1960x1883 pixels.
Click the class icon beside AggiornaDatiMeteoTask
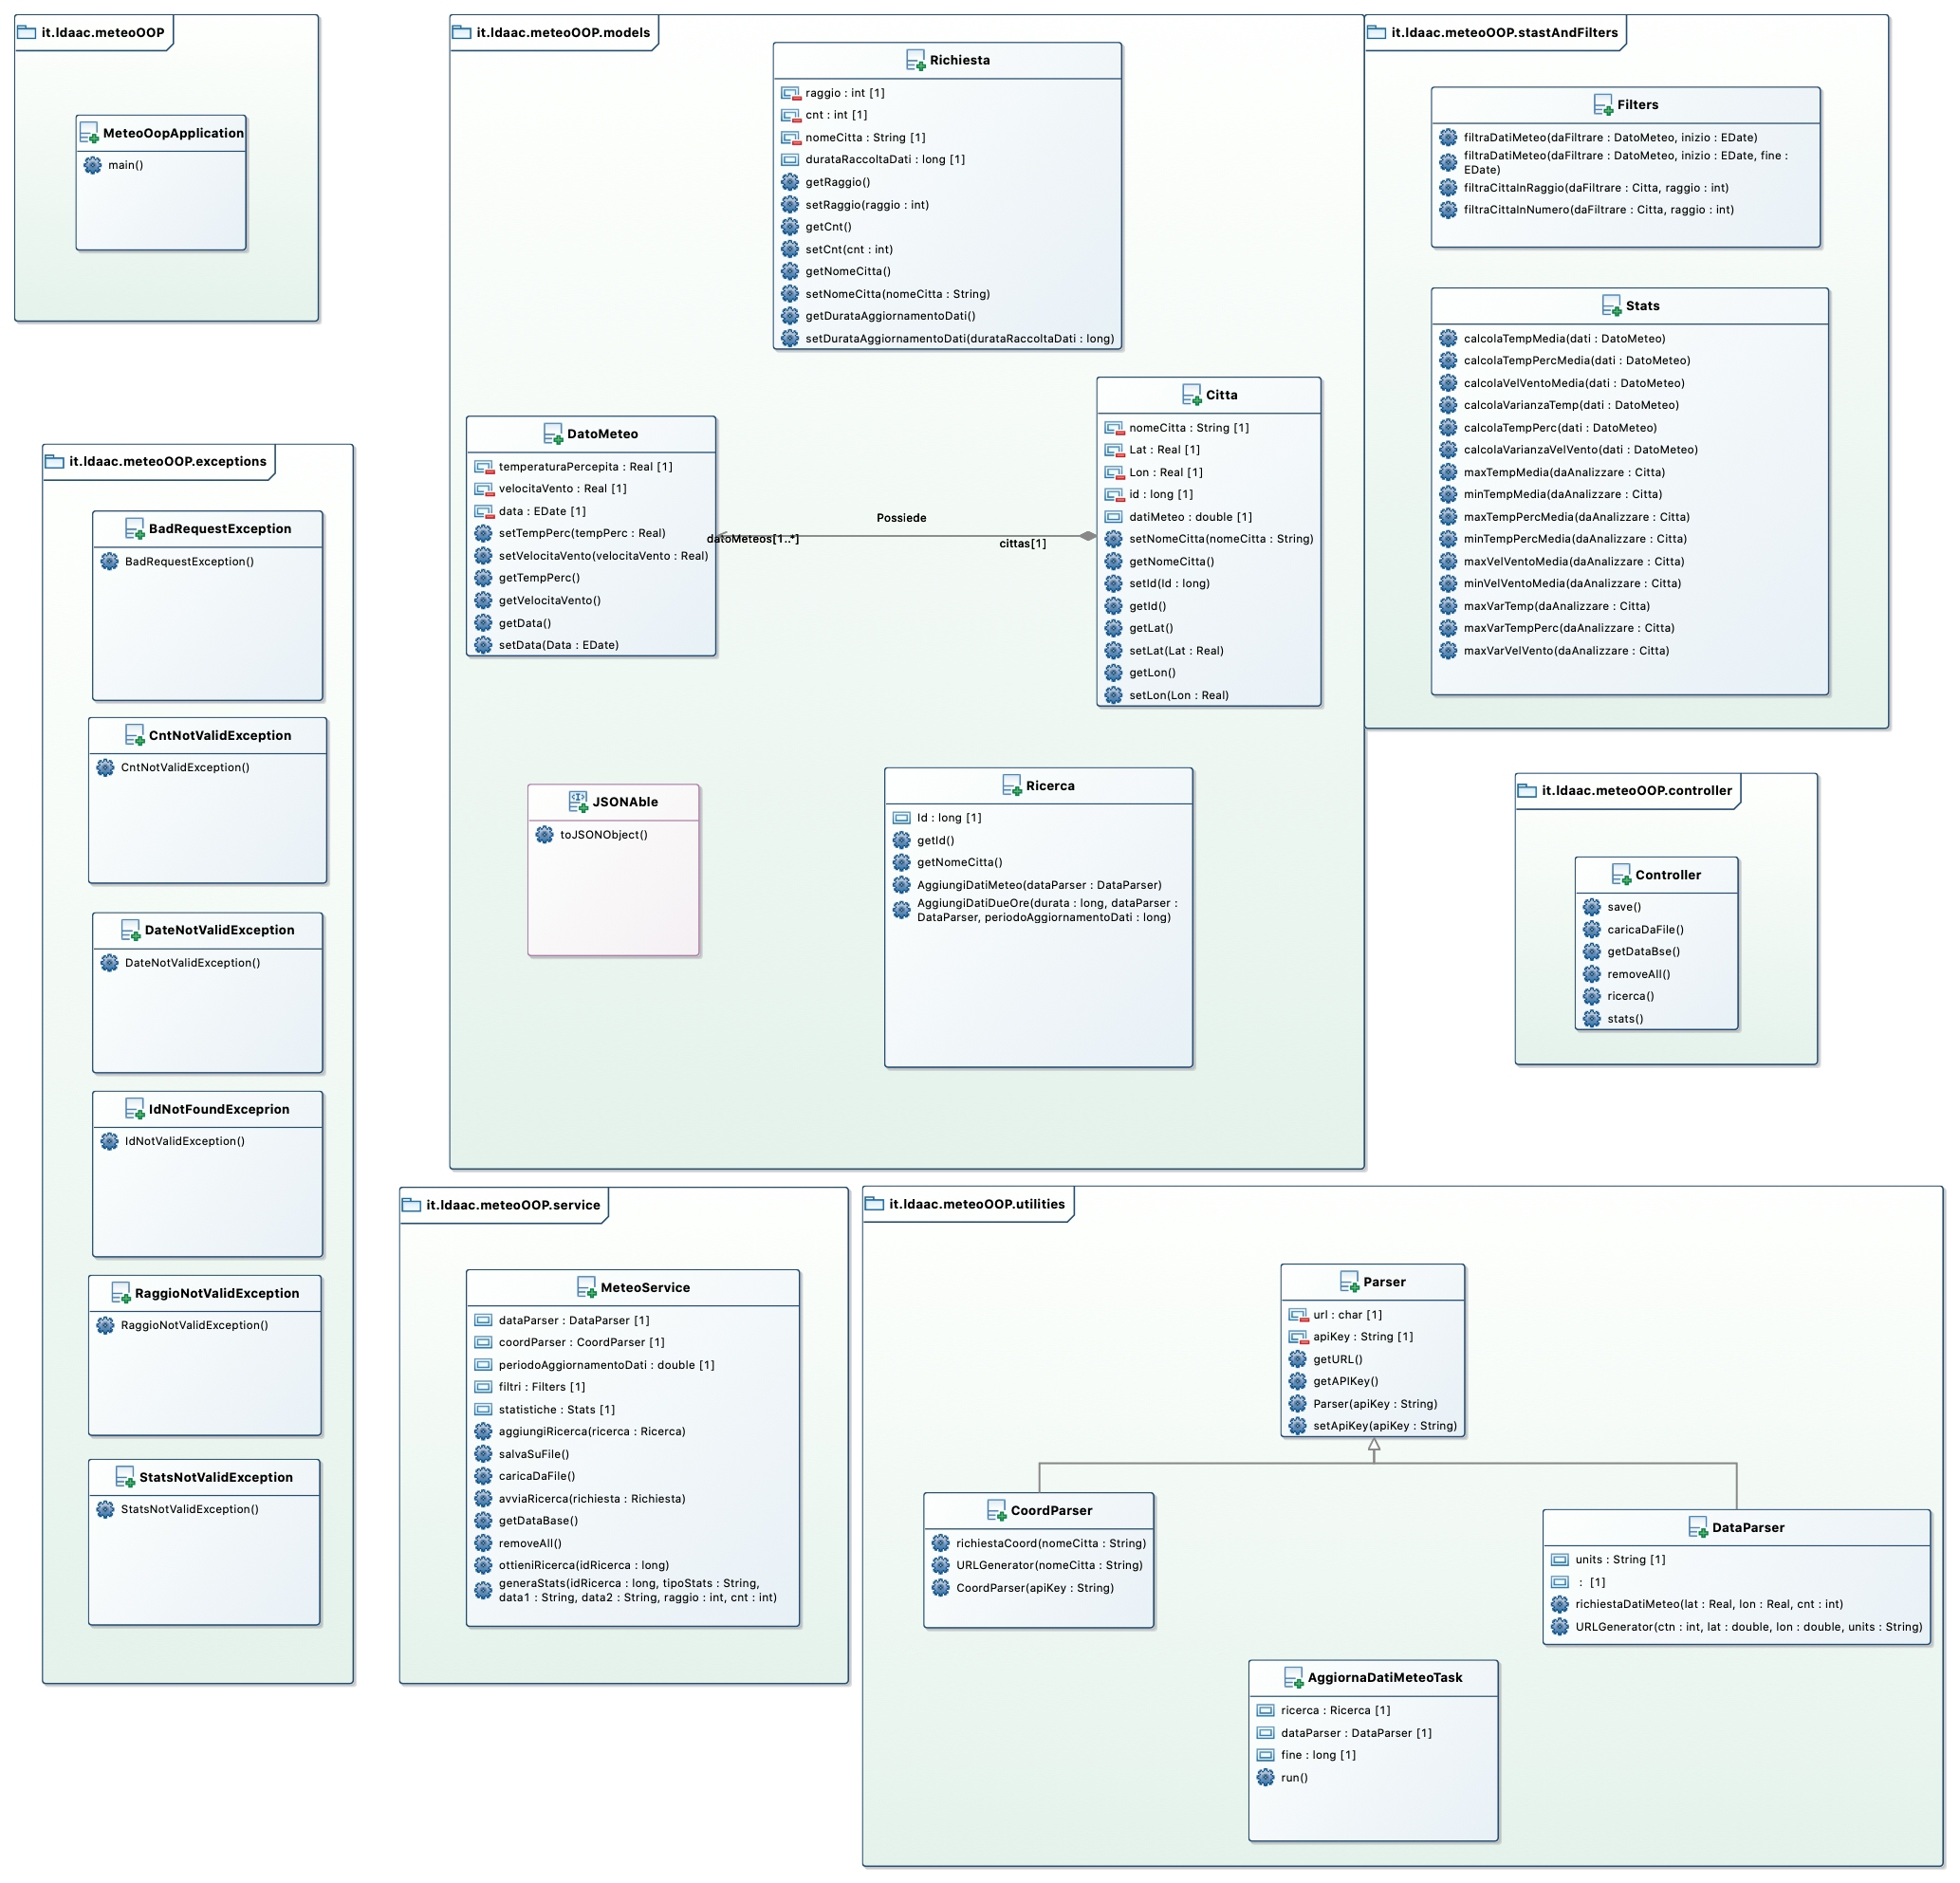(1293, 1678)
